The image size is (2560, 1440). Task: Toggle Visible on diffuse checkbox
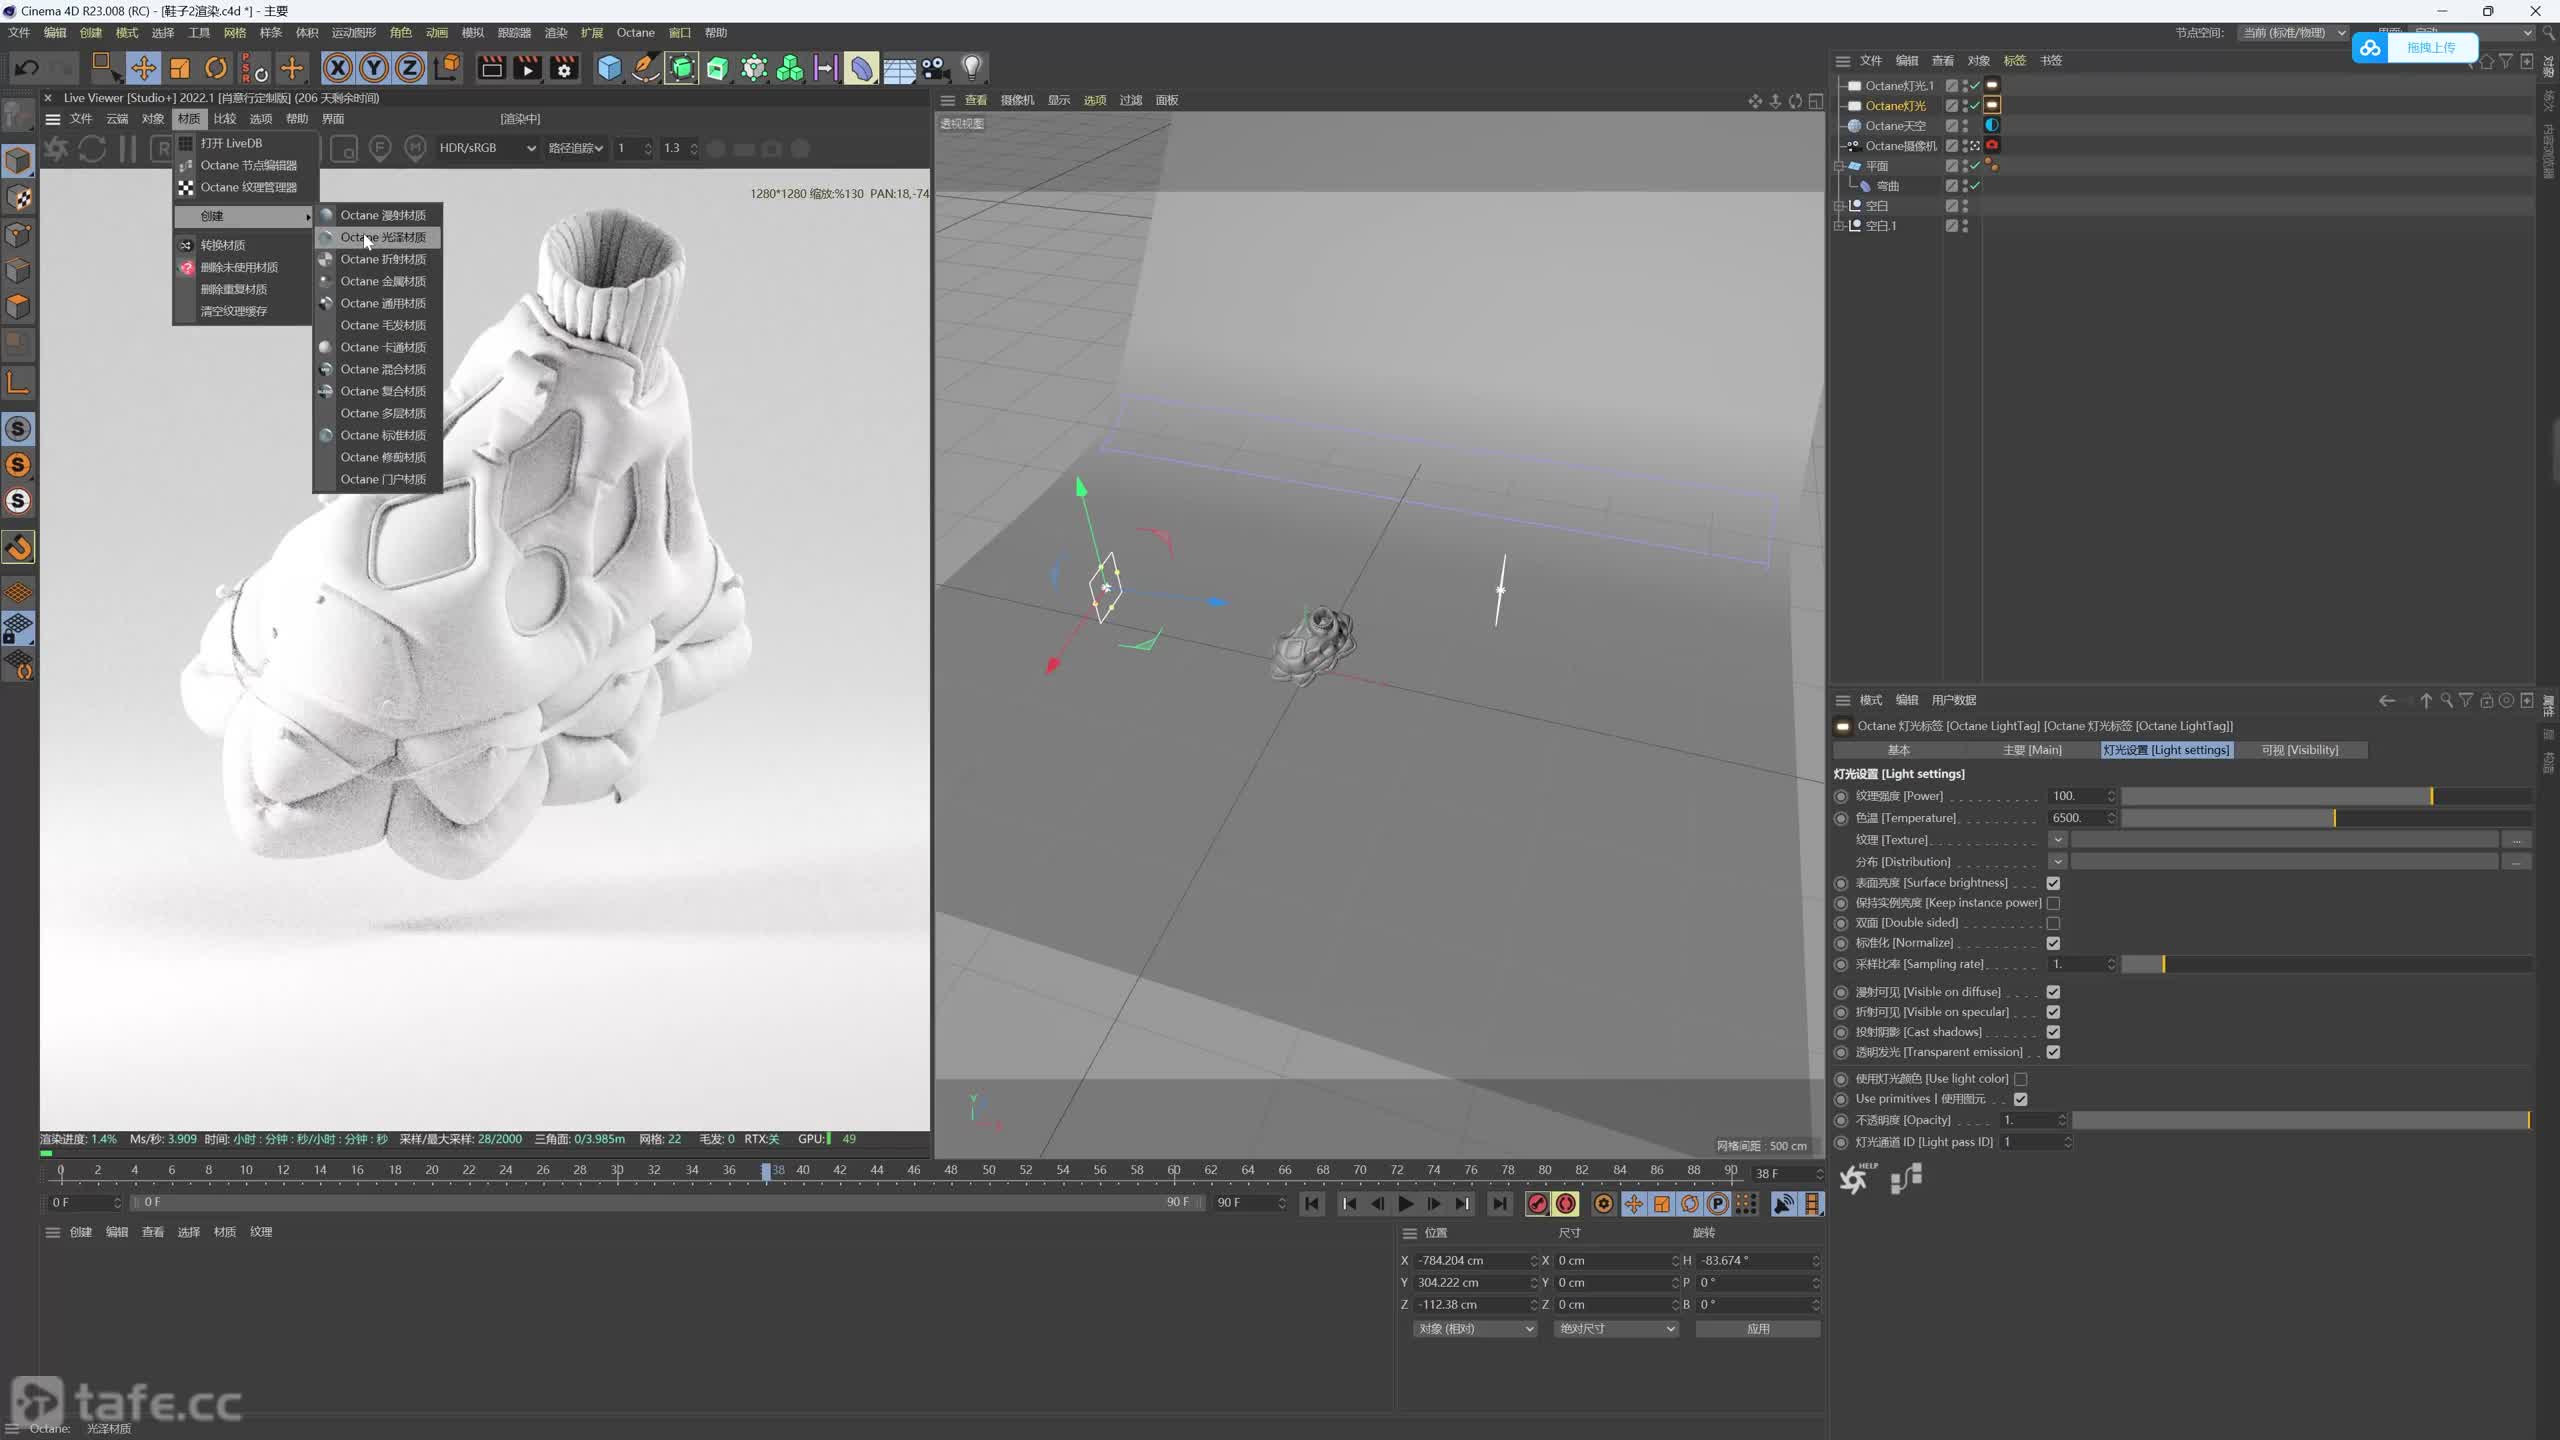click(2053, 992)
